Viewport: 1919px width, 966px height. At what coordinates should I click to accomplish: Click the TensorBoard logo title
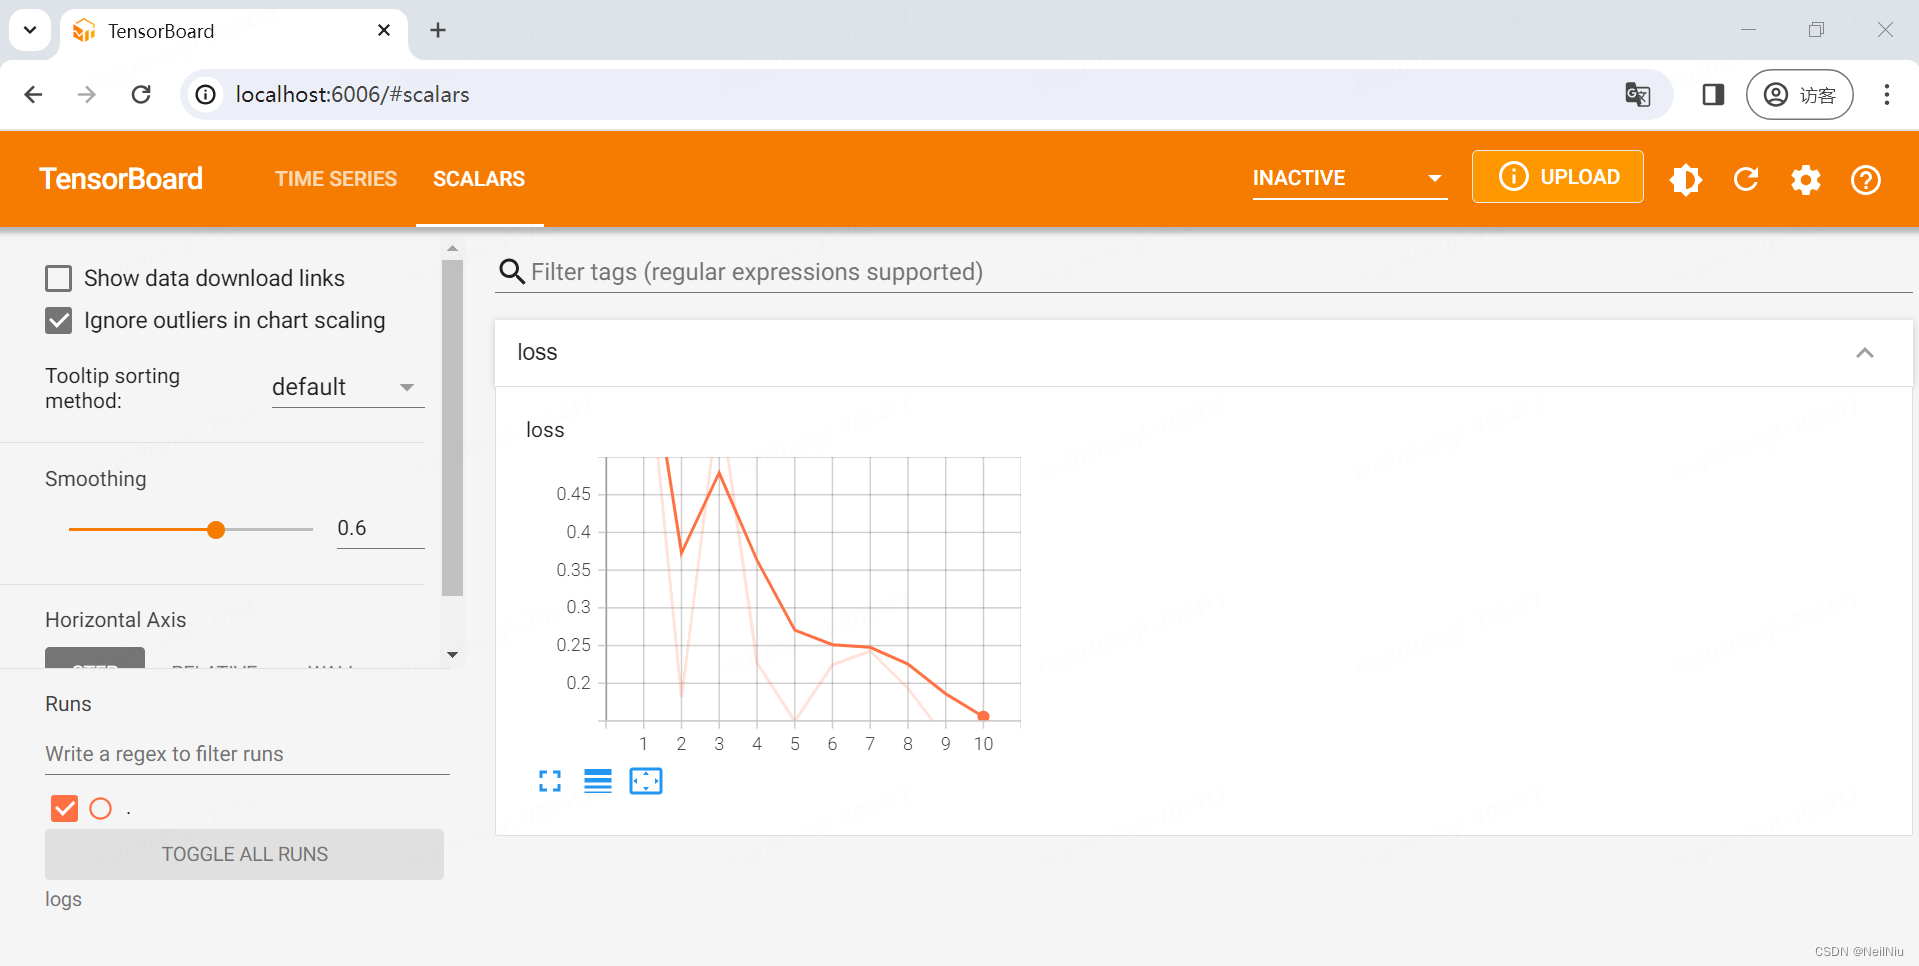[121, 179]
